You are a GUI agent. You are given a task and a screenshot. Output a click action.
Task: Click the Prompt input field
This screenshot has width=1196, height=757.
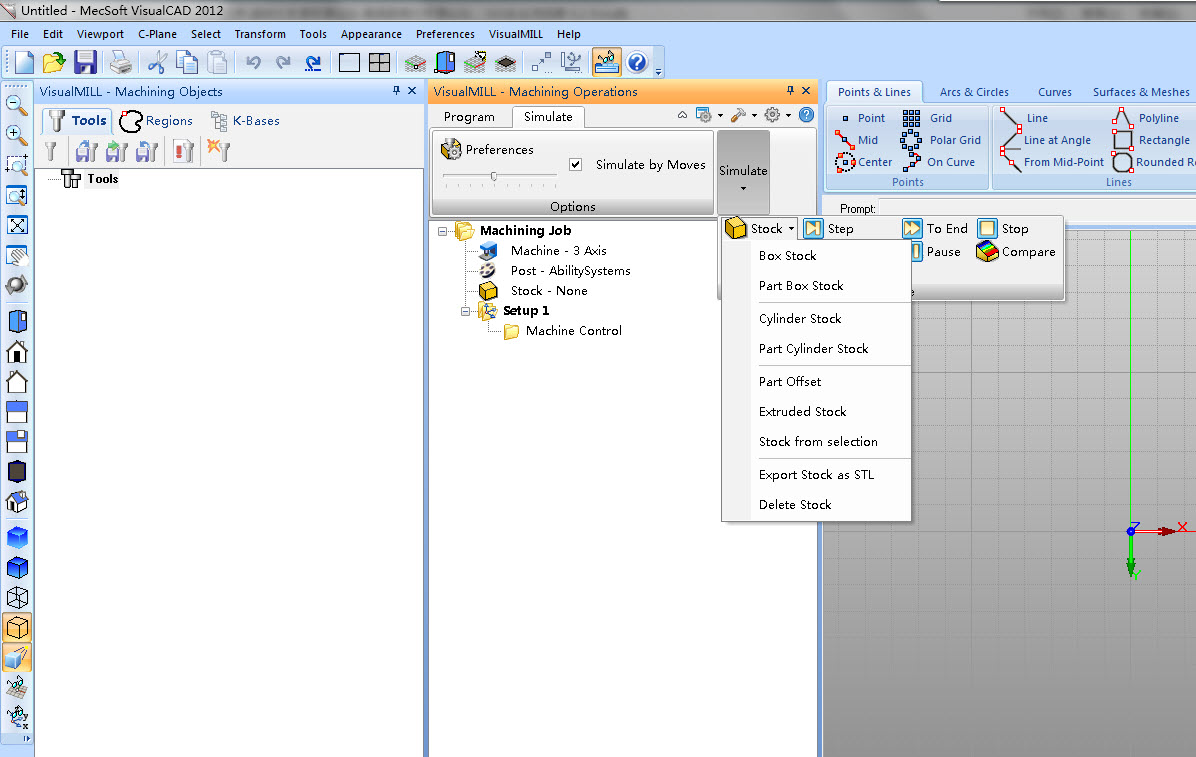(1036, 208)
